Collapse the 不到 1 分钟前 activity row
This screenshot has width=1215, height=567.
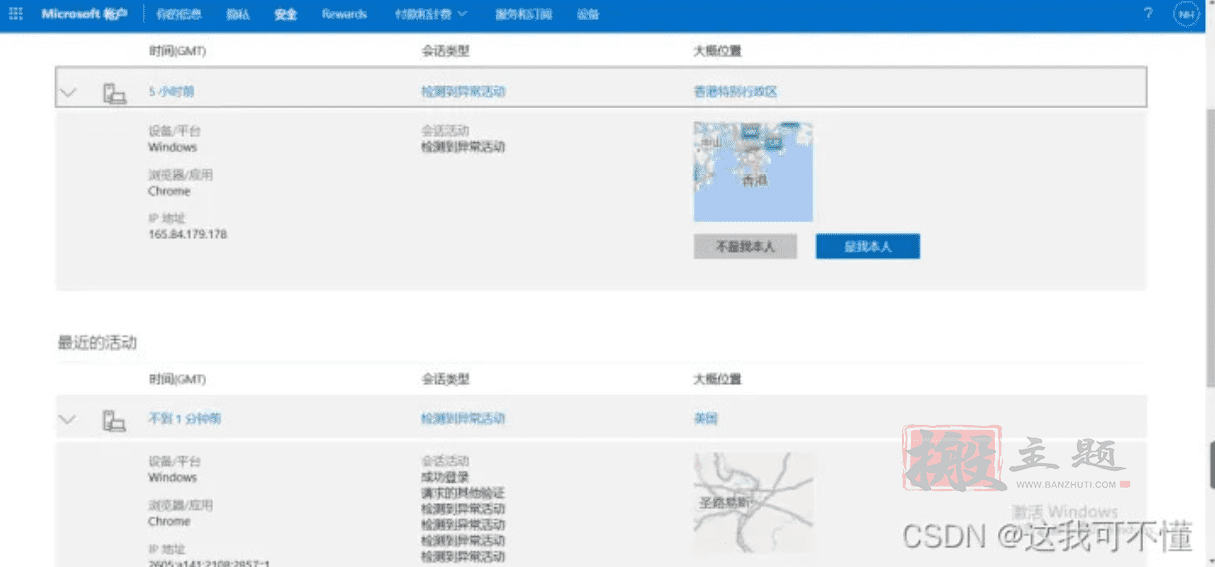click(x=68, y=419)
